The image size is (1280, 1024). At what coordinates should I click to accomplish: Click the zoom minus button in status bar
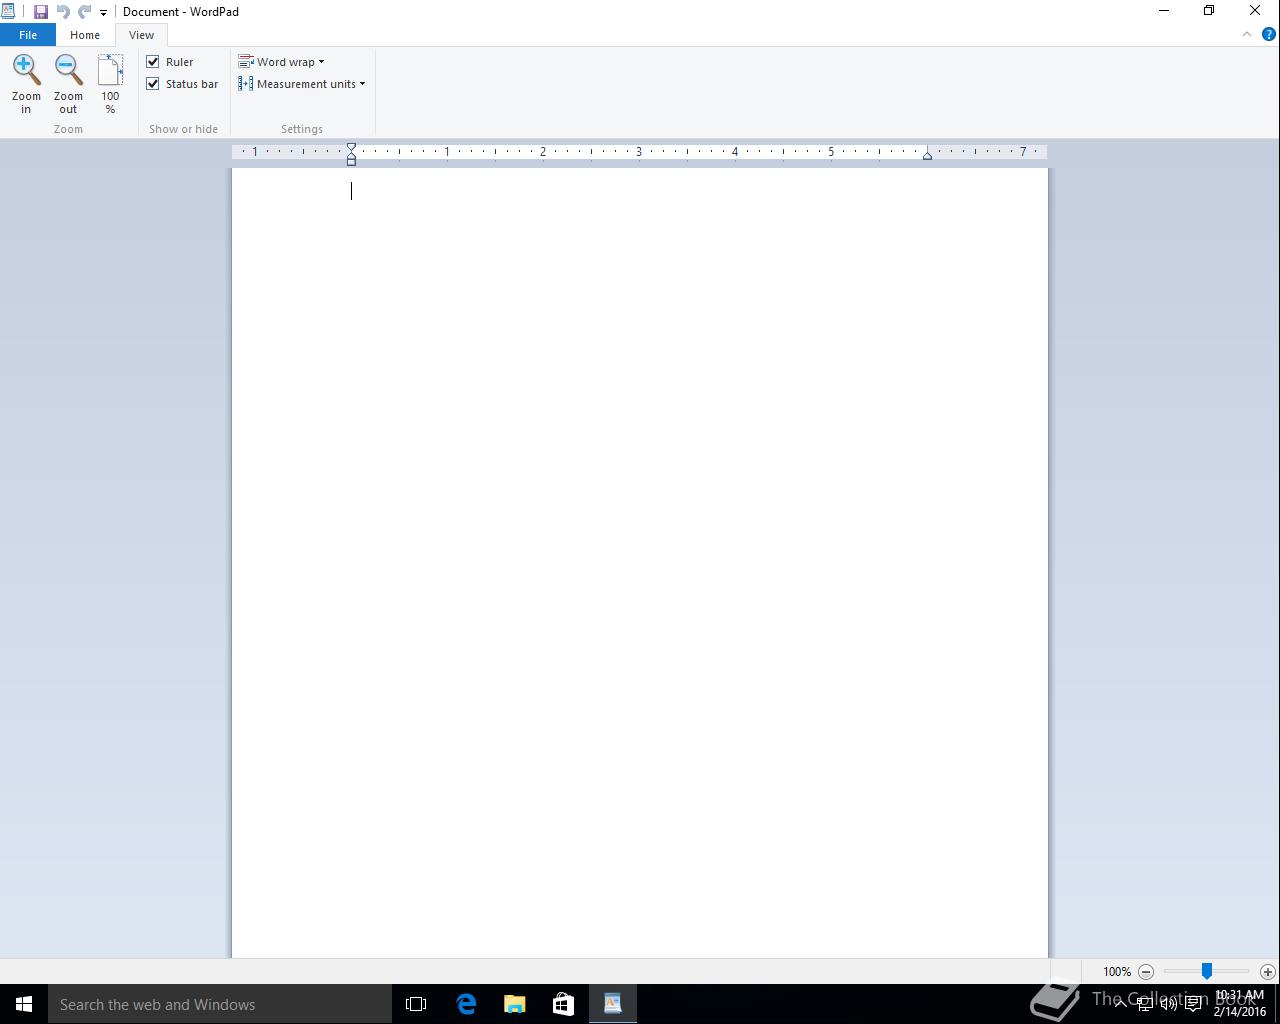click(x=1146, y=971)
